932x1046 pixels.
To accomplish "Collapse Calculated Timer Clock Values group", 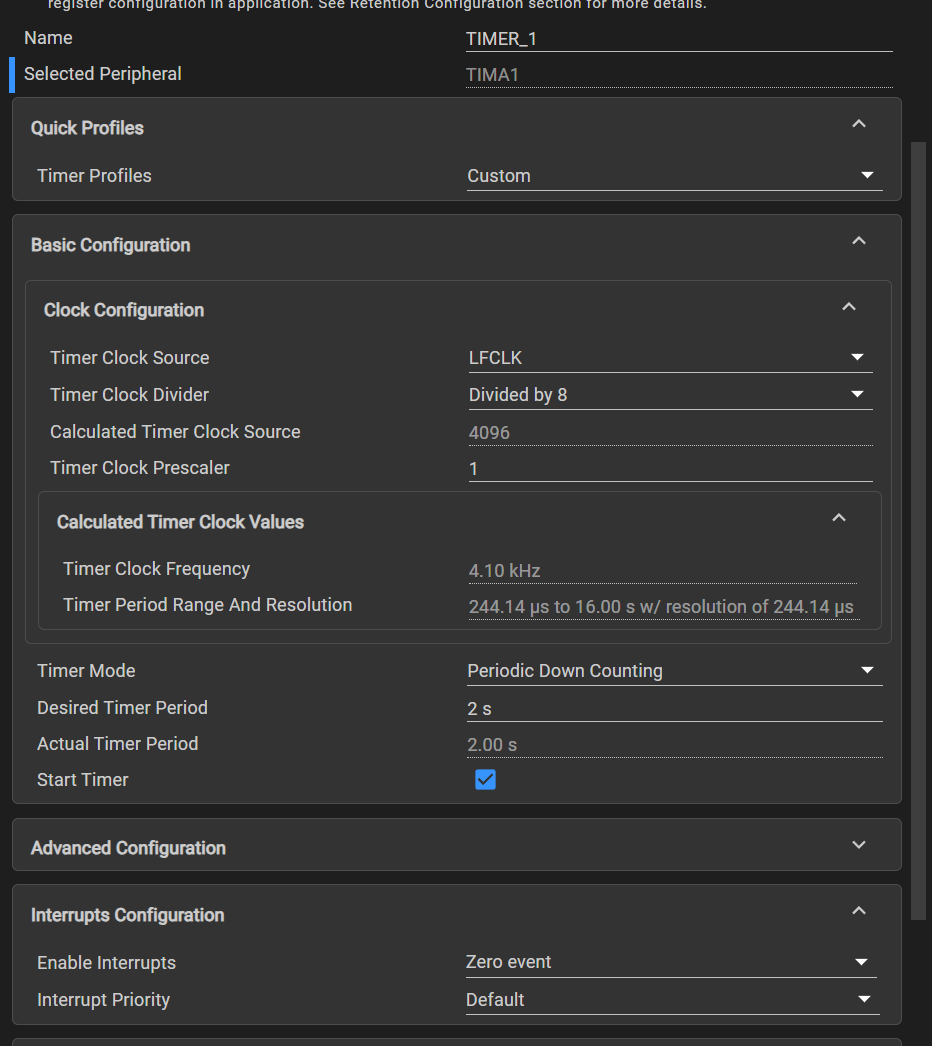I will point(839,518).
